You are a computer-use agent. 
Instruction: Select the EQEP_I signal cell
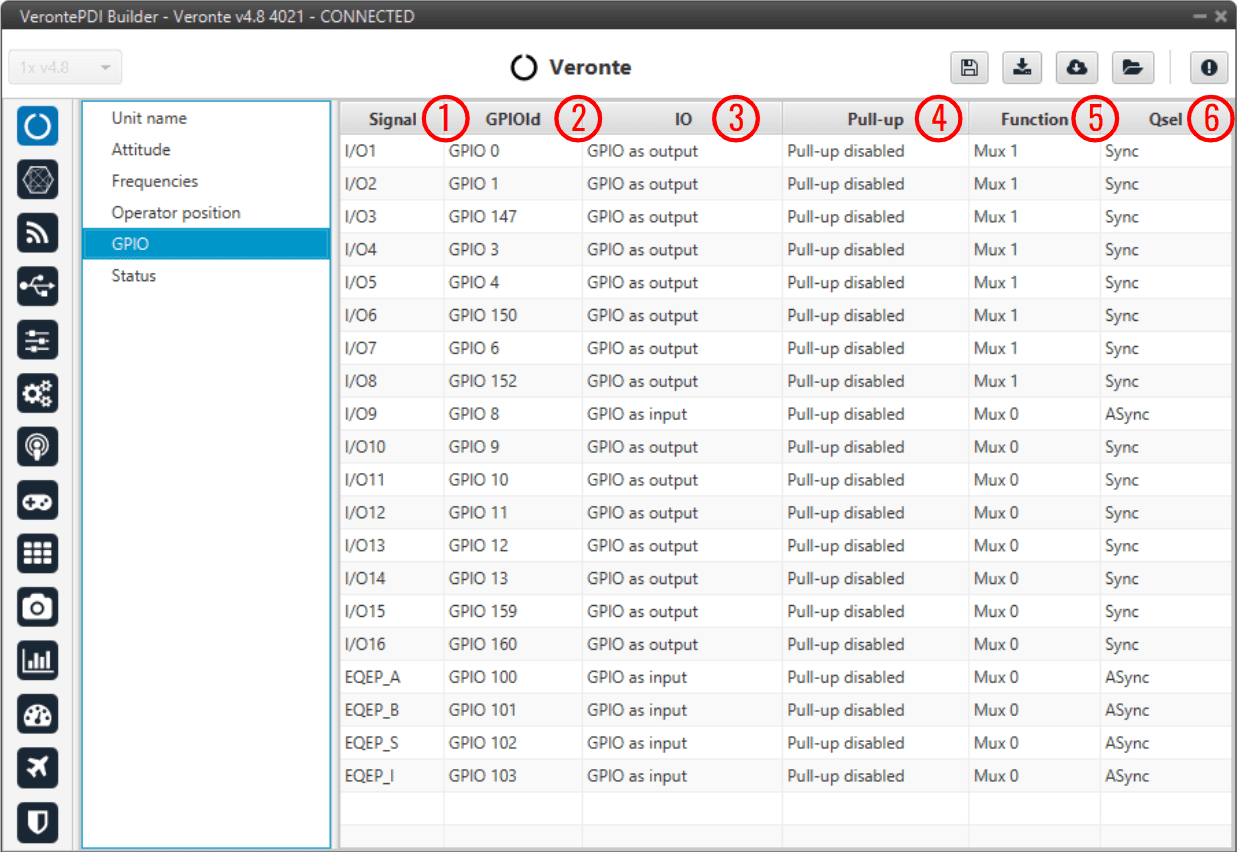392,777
